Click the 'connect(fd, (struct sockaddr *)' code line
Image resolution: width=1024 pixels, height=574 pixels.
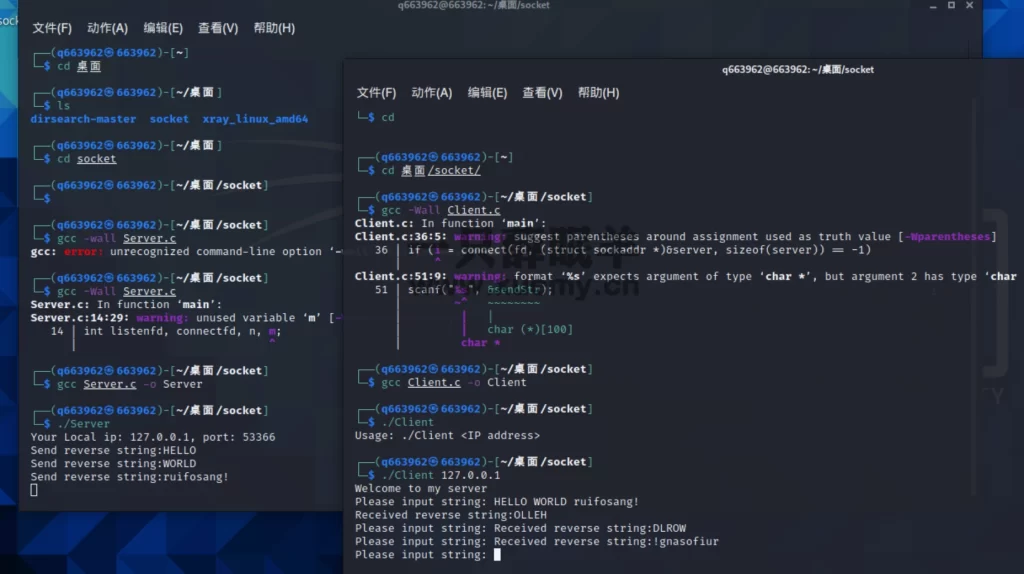[640, 250]
